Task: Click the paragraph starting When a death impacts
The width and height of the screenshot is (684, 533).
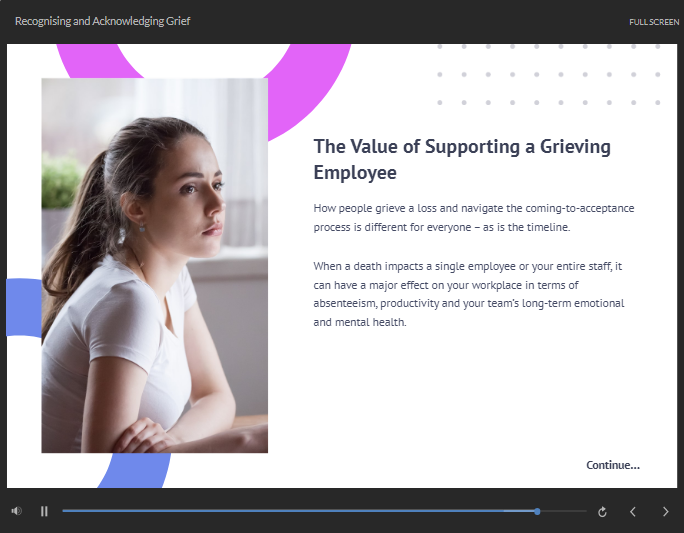Action: coord(469,294)
